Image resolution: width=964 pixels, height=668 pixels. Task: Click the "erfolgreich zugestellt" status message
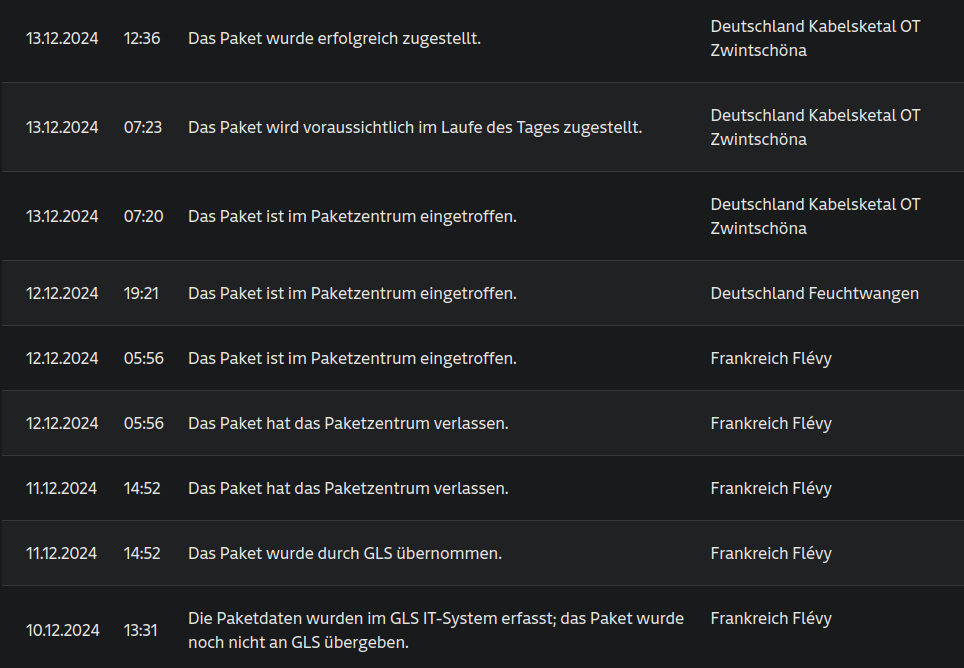coord(334,39)
